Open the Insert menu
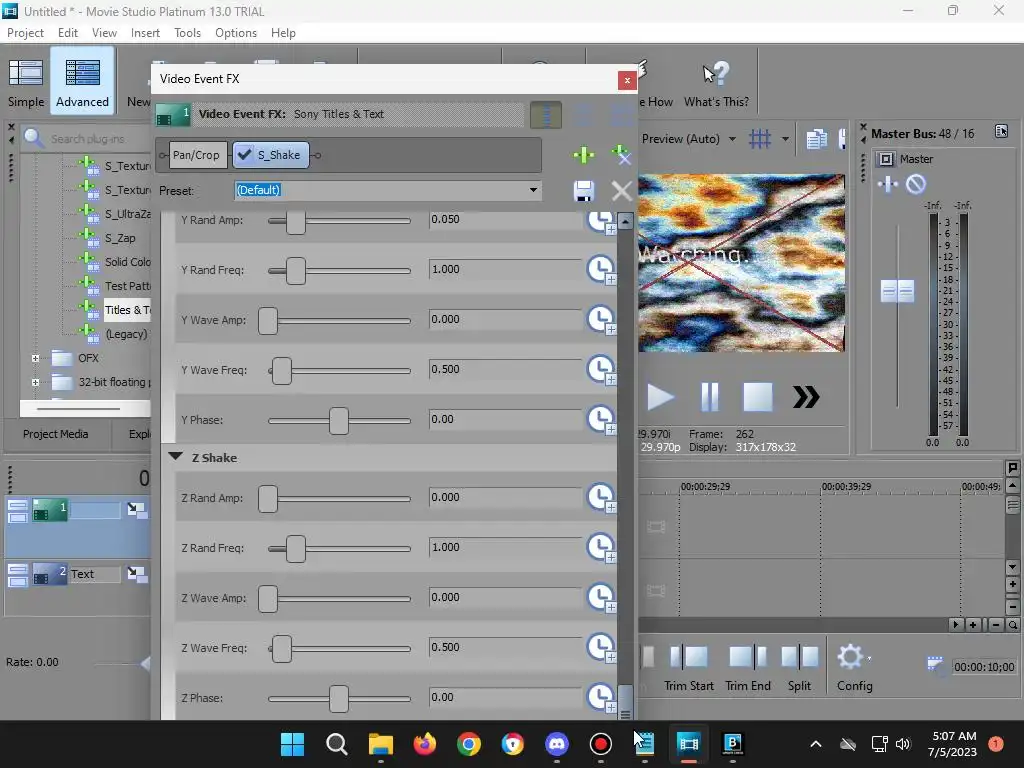This screenshot has width=1024, height=768. coord(145,33)
